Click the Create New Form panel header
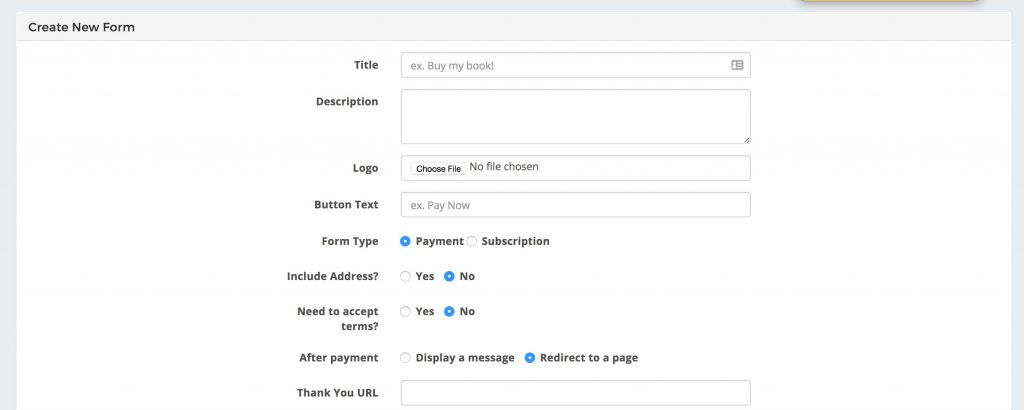Image resolution: width=1024 pixels, height=410 pixels. [x=513, y=27]
